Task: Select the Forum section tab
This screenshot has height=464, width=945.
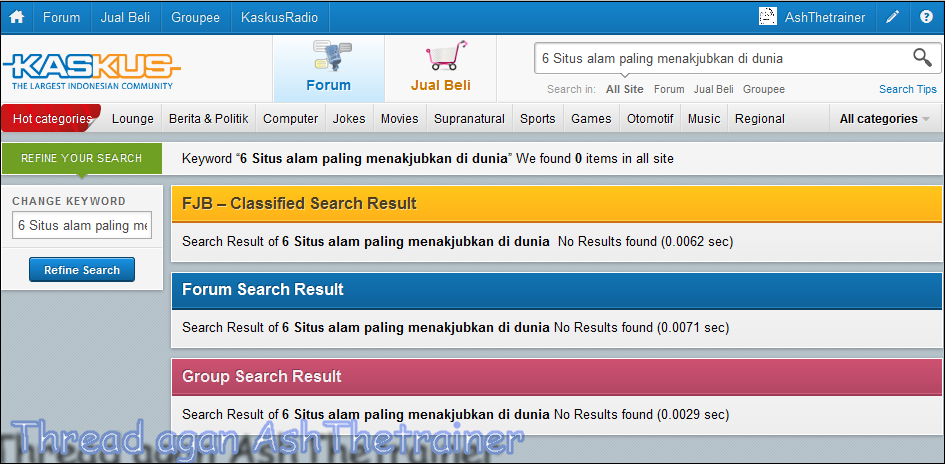Action: (x=328, y=68)
